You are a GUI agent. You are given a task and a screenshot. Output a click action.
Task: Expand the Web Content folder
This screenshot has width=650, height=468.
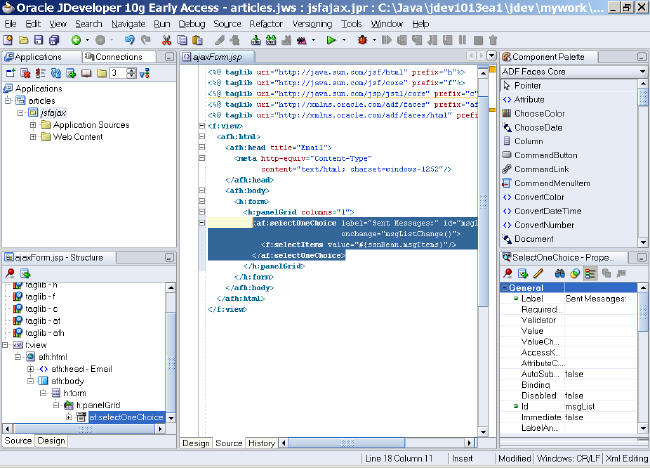(33, 137)
